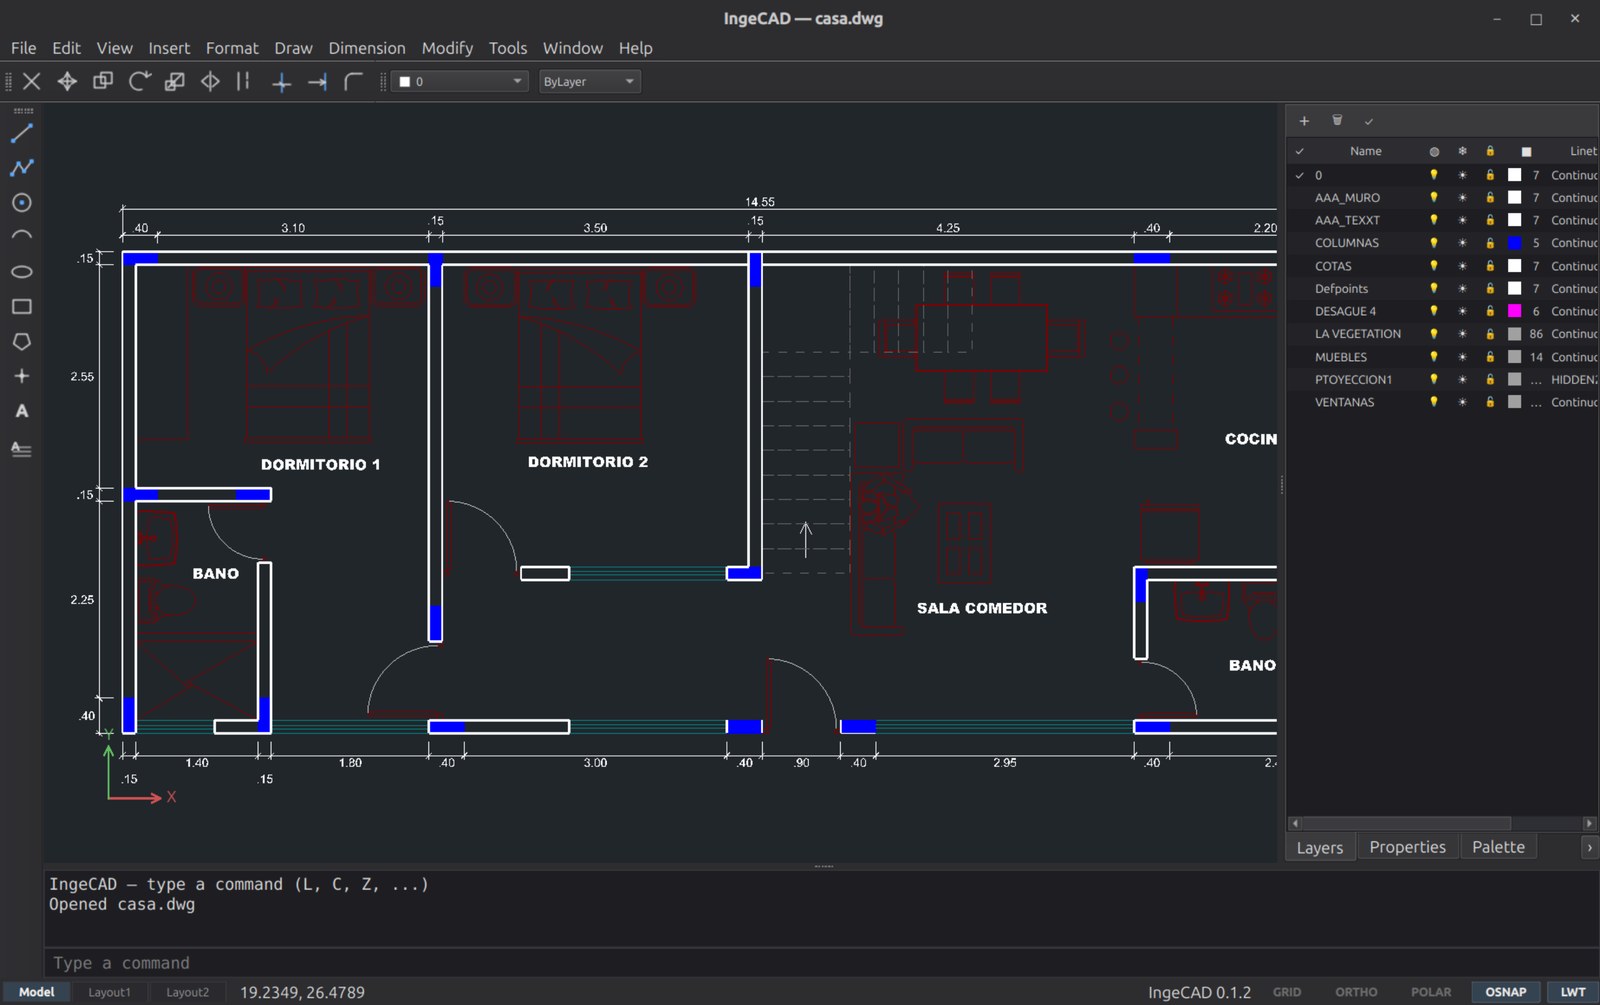Select the single-line Text tool
The width and height of the screenshot is (1600, 1005).
pos(22,411)
